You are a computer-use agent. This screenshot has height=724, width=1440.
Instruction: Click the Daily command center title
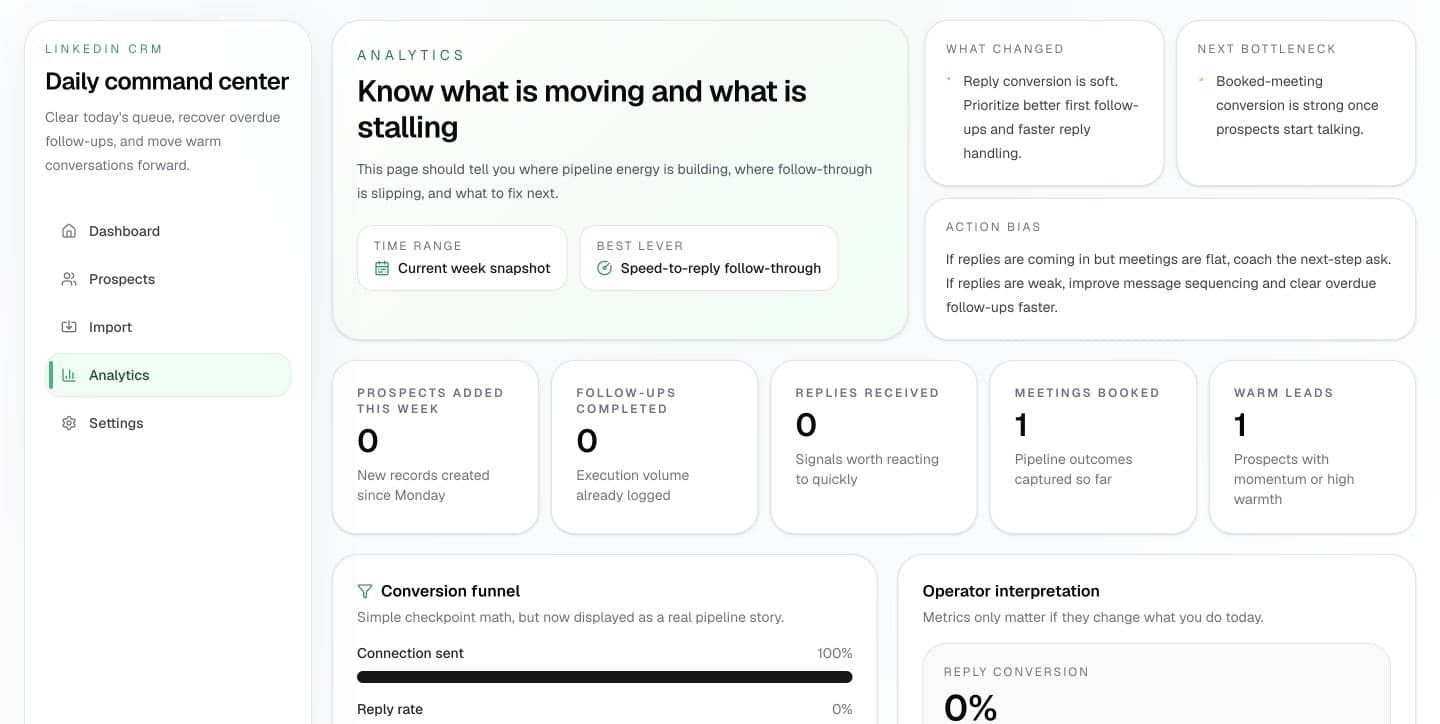(x=167, y=81)
